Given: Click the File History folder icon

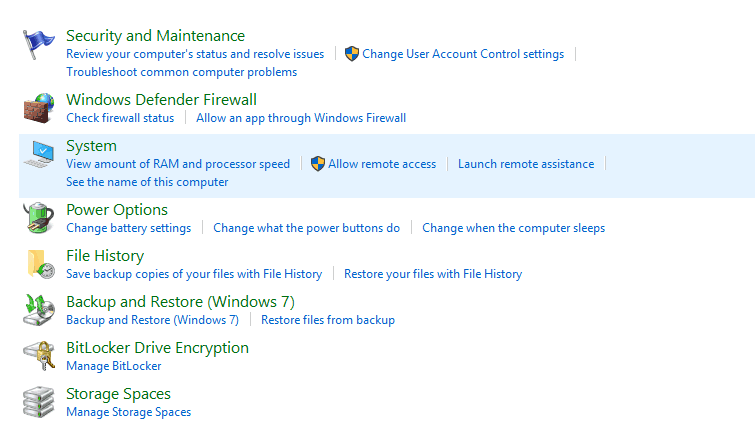Looking at the screenshot, I should click(x=39, y=263).
